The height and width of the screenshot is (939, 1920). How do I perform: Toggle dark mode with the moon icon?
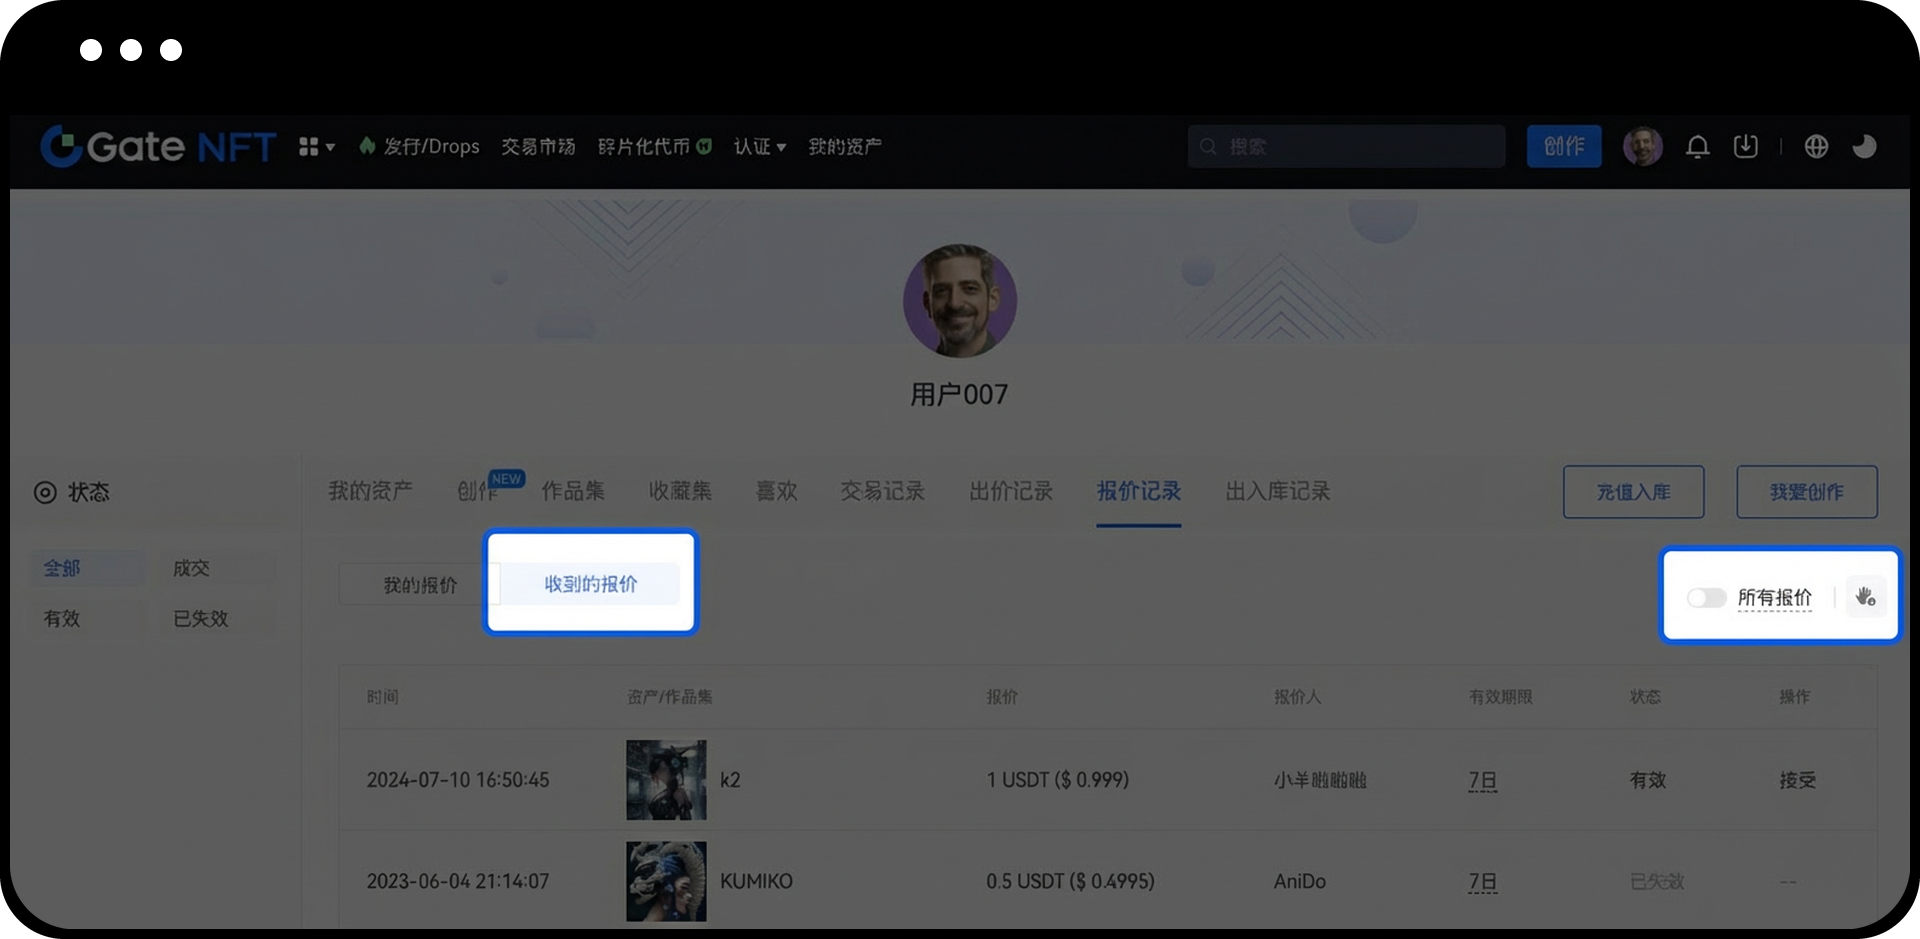[x=1864, y=146]
